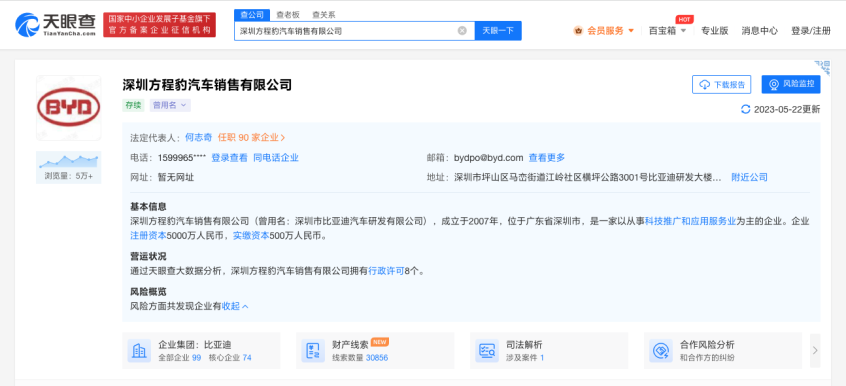Expand the 百宝箱 dropdown
Image resolution: width=846 pixels, height=386 pixels.
(683, 31)
